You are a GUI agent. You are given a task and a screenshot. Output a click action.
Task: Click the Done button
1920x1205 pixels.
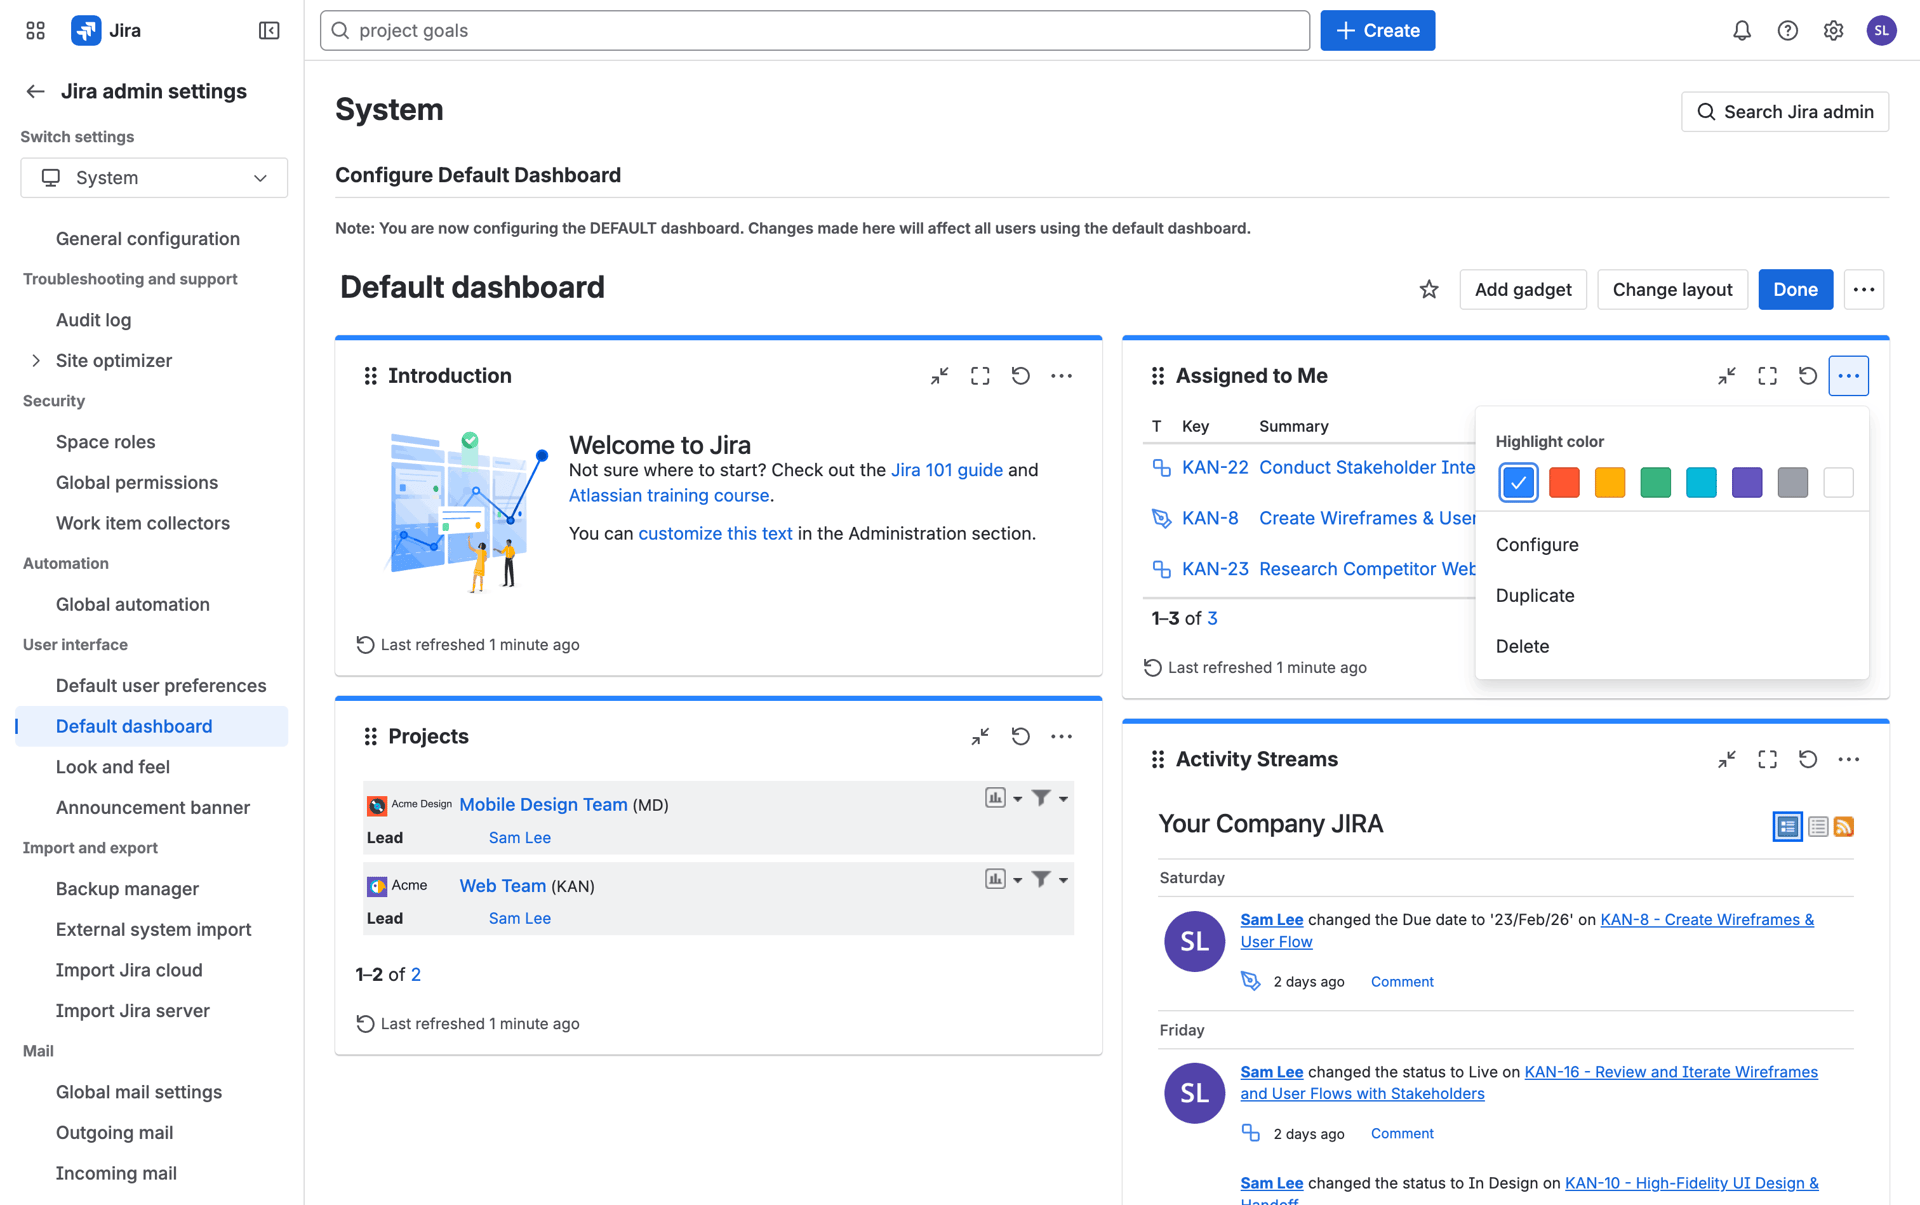[1795, 290]
